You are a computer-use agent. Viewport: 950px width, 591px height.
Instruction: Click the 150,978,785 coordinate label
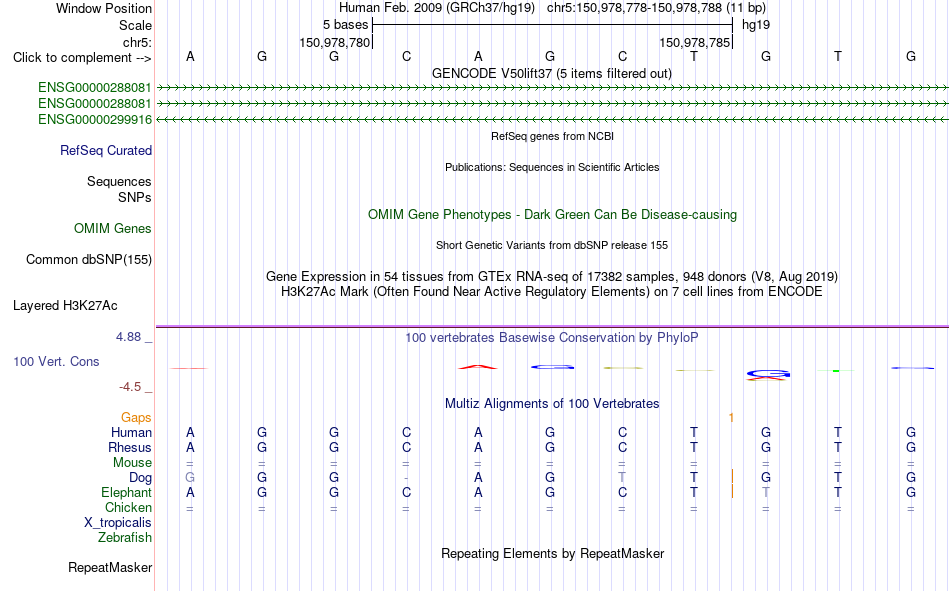(x=694, y=42)
